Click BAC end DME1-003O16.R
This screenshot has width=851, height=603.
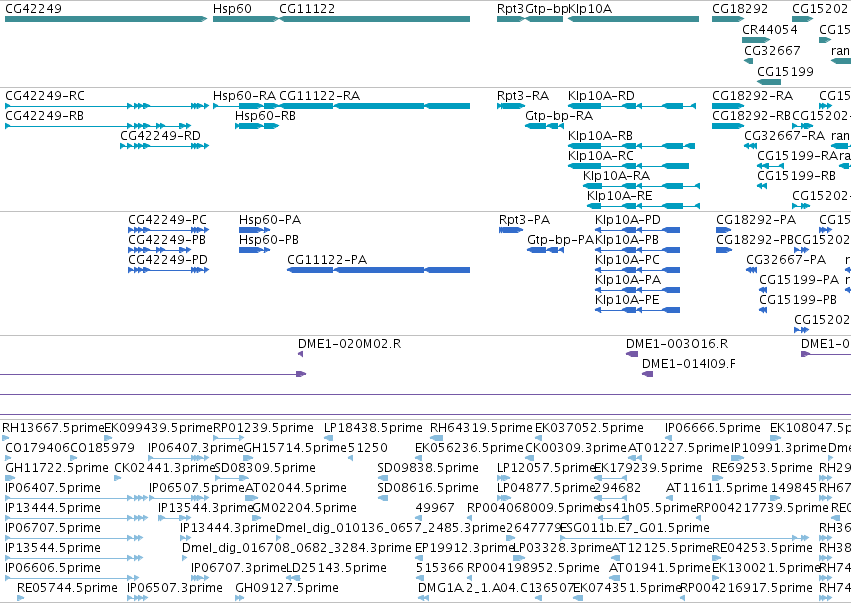(x=632, y=354)
